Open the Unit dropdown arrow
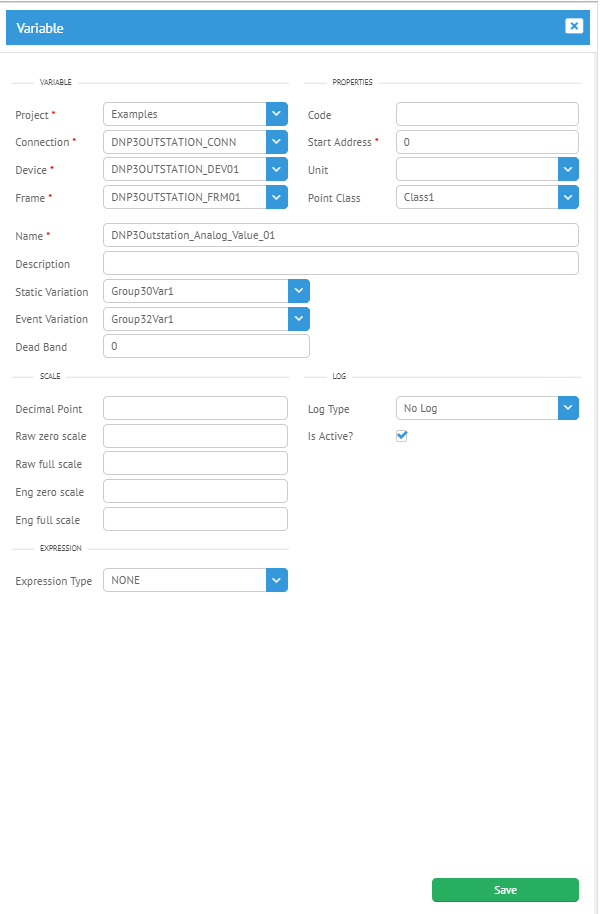600x914 pixels. coord(568,170)
